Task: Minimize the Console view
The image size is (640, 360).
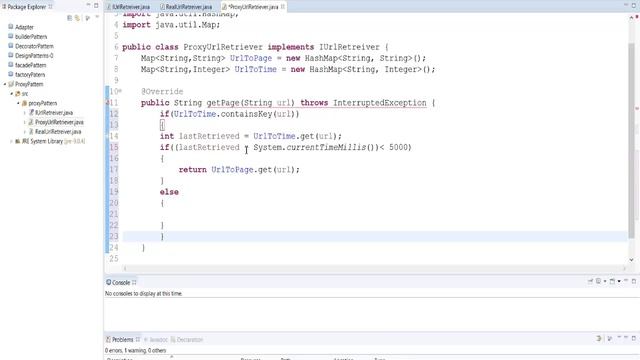Action: (626, 281)
